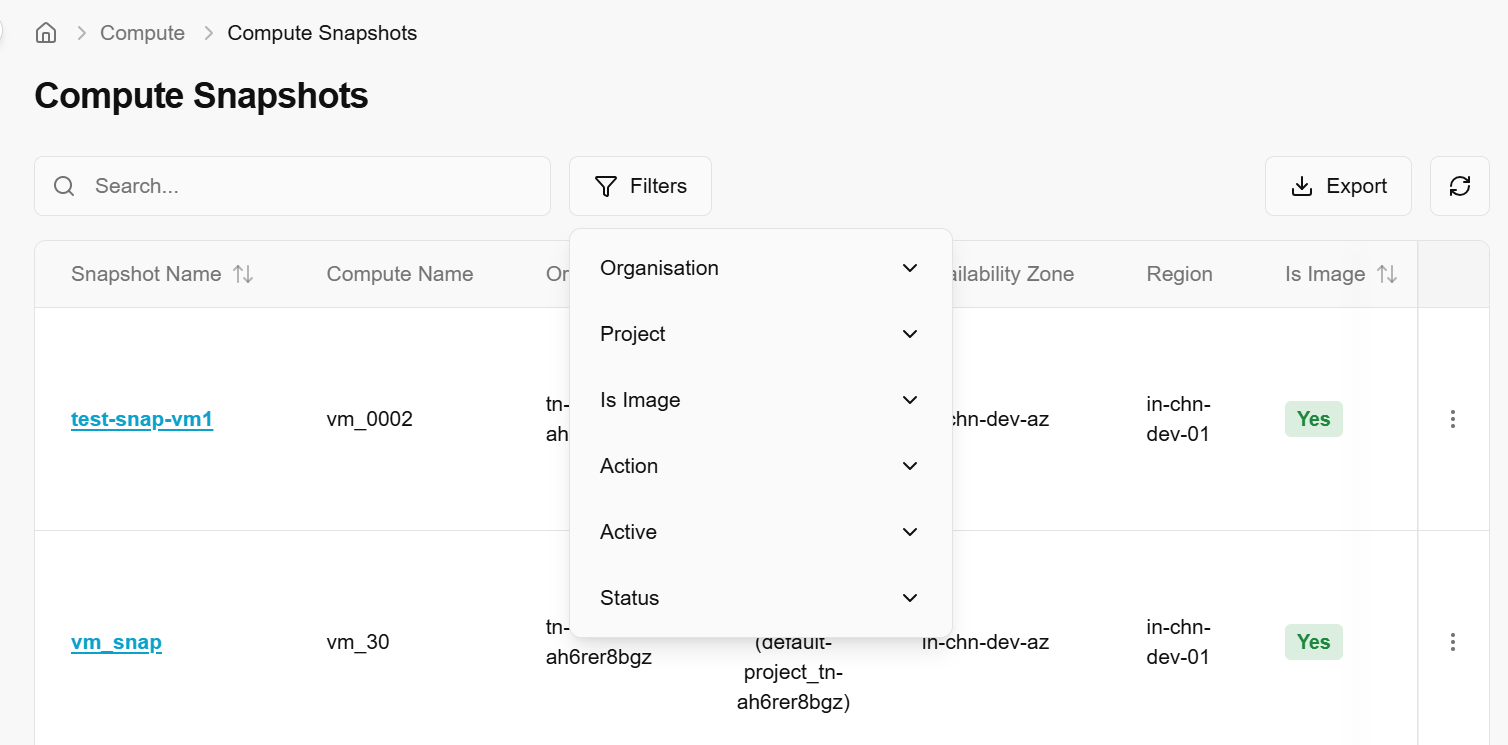The height and width of the screenshot is (745, 1508).
Task: Go to Compute in breadcrumb
Action: coord(142,33)
